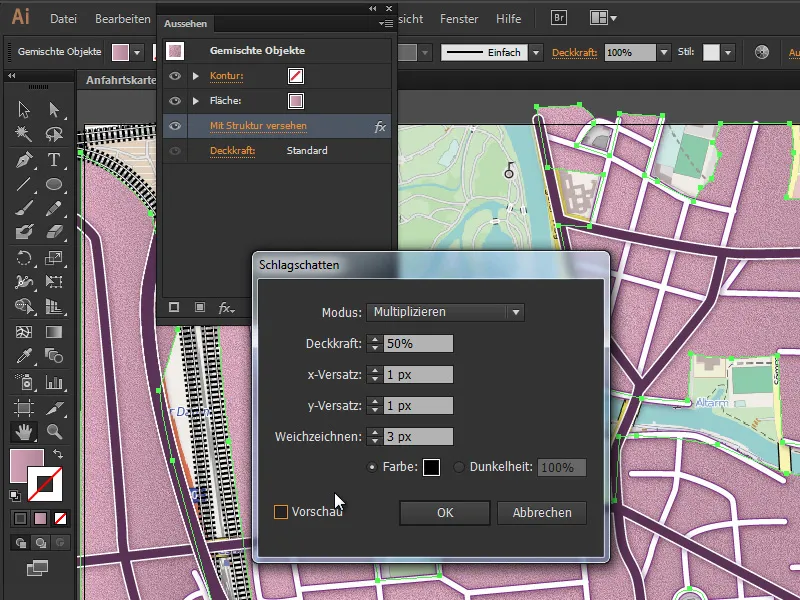Confirm drop shadow with OK

point(444,512)
